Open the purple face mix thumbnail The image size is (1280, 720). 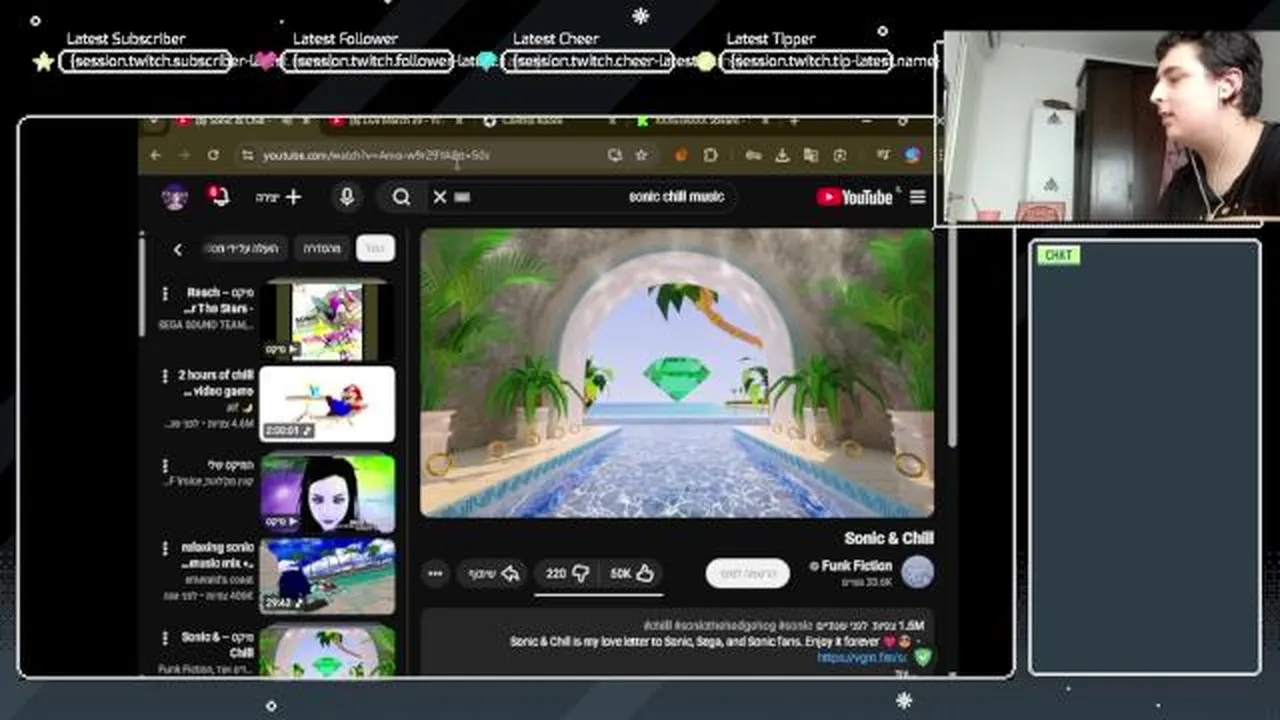[x=327, y=493]
